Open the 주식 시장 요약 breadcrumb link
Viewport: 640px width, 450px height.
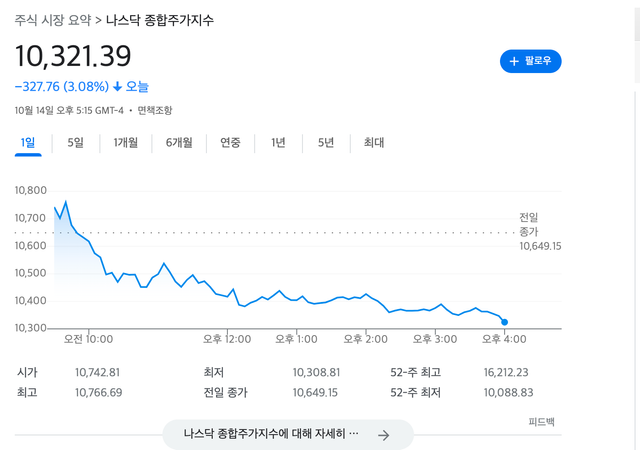[53, 20]
